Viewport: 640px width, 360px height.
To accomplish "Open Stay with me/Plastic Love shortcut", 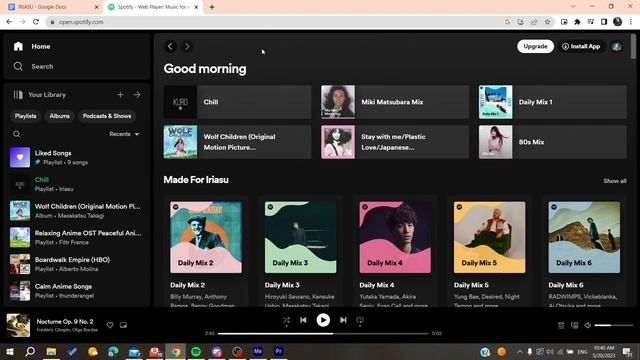I will click(395, 142).
